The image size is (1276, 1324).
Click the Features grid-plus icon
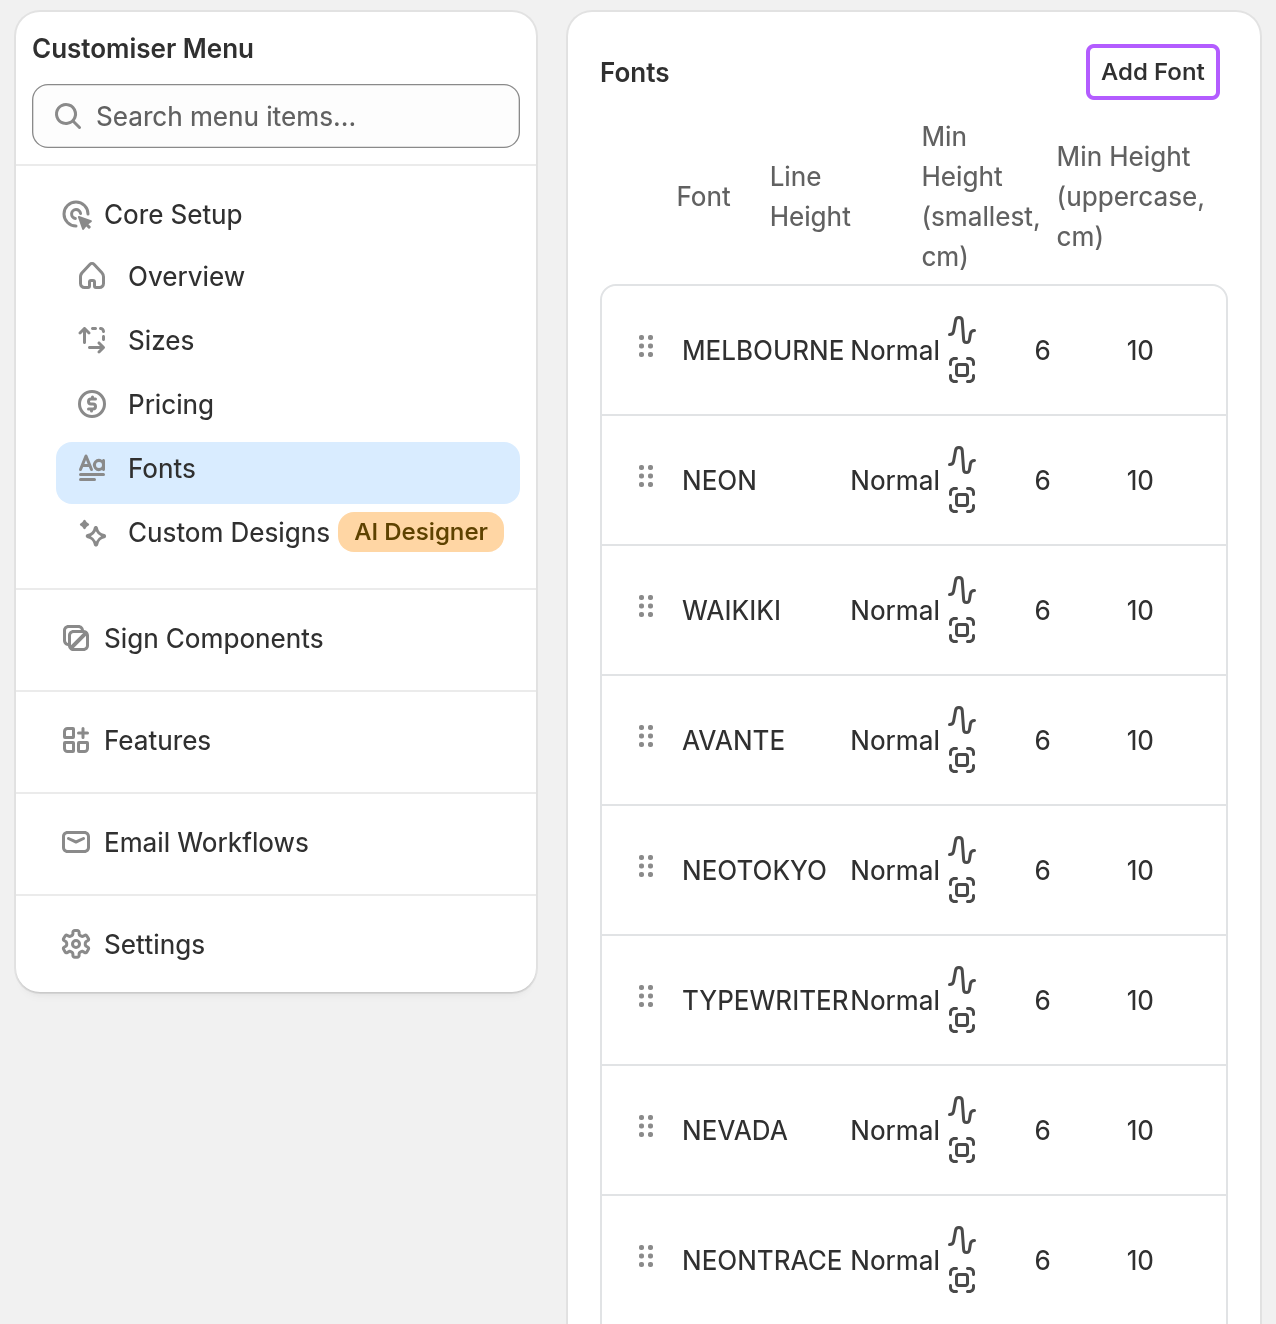[x=76, y=740]
